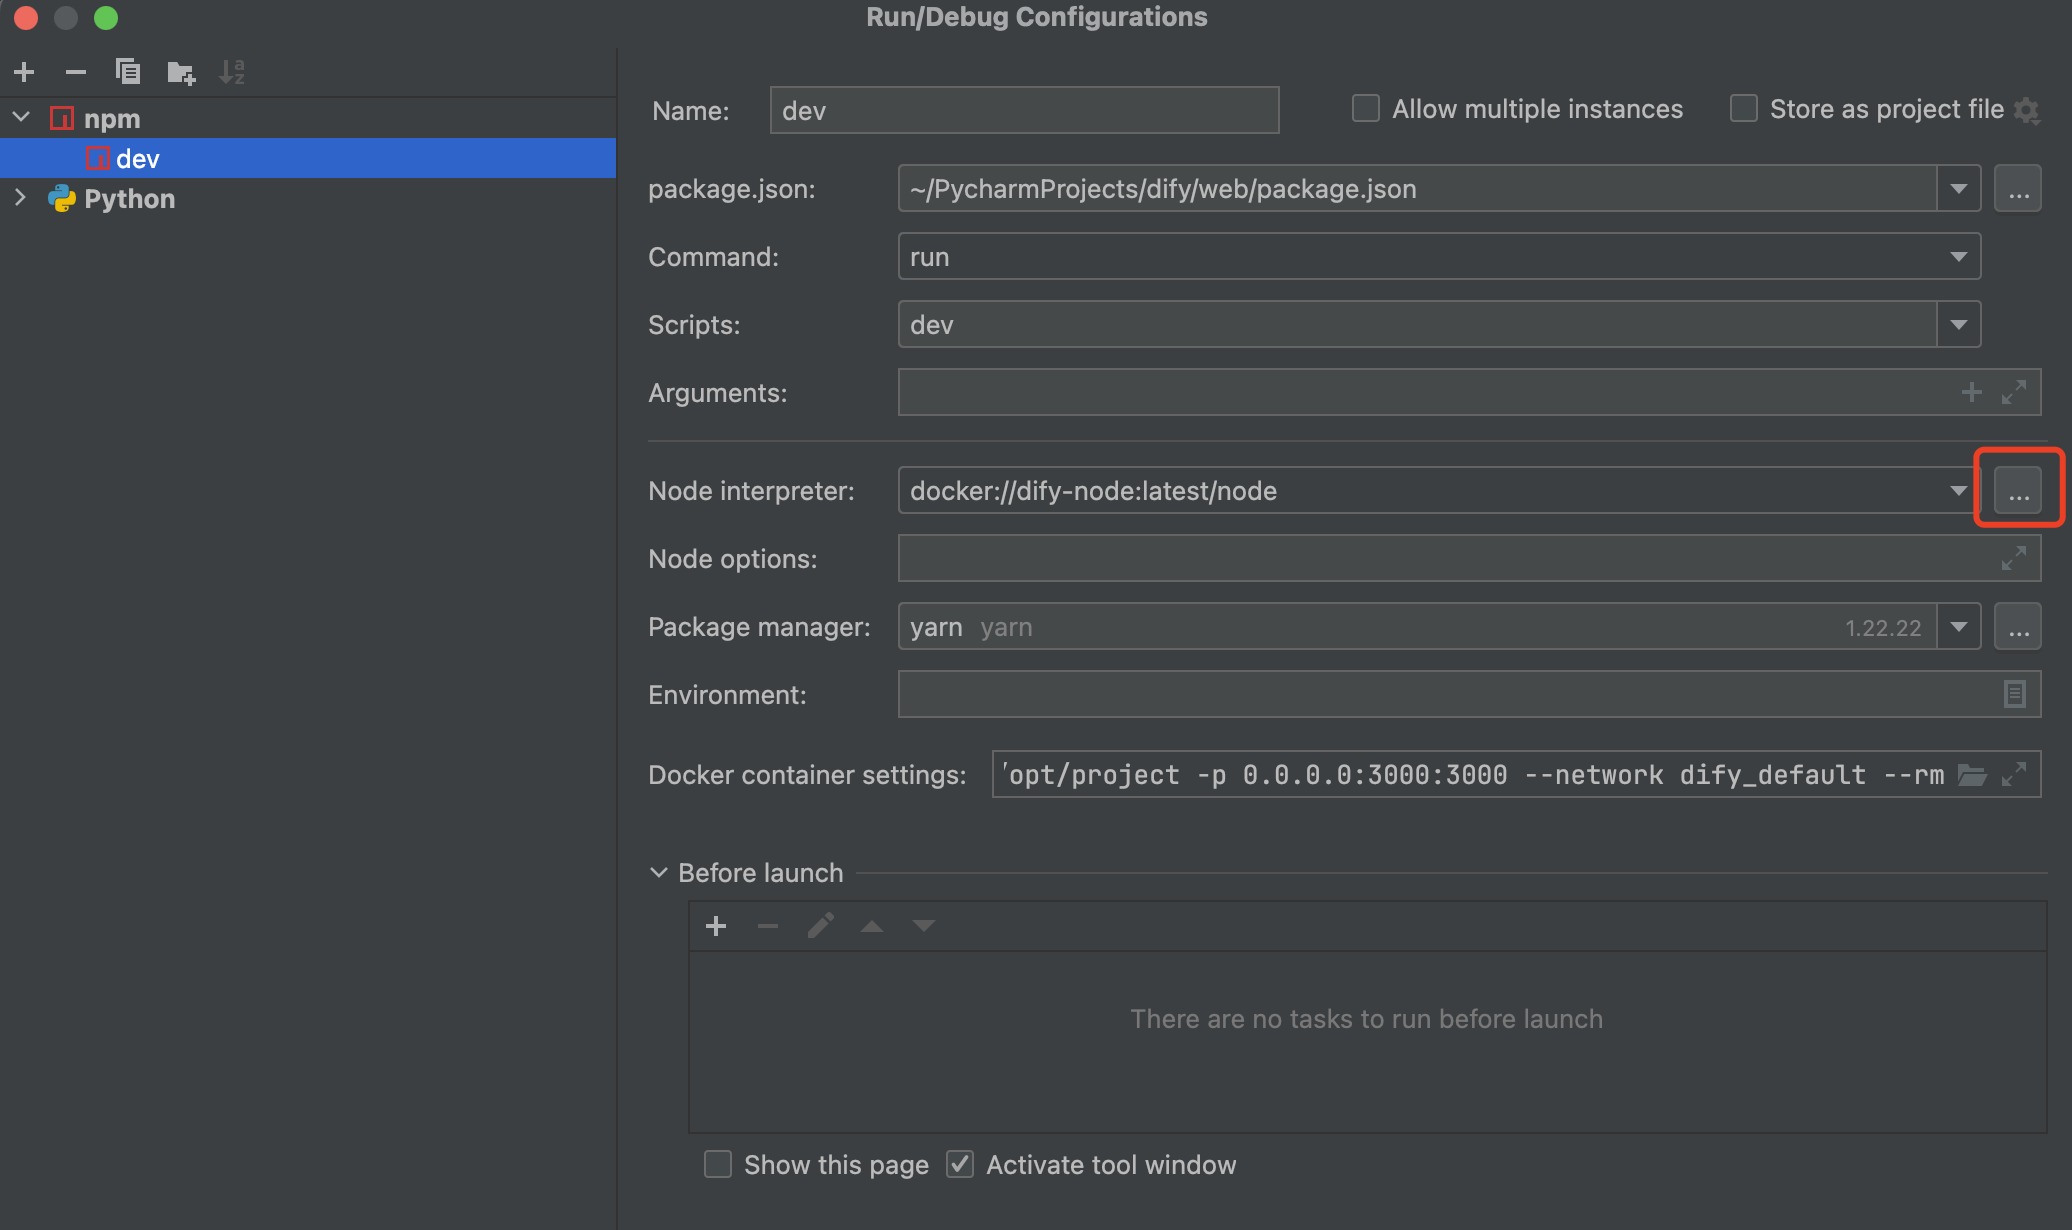Click the Name text field

coord(1024,110)
